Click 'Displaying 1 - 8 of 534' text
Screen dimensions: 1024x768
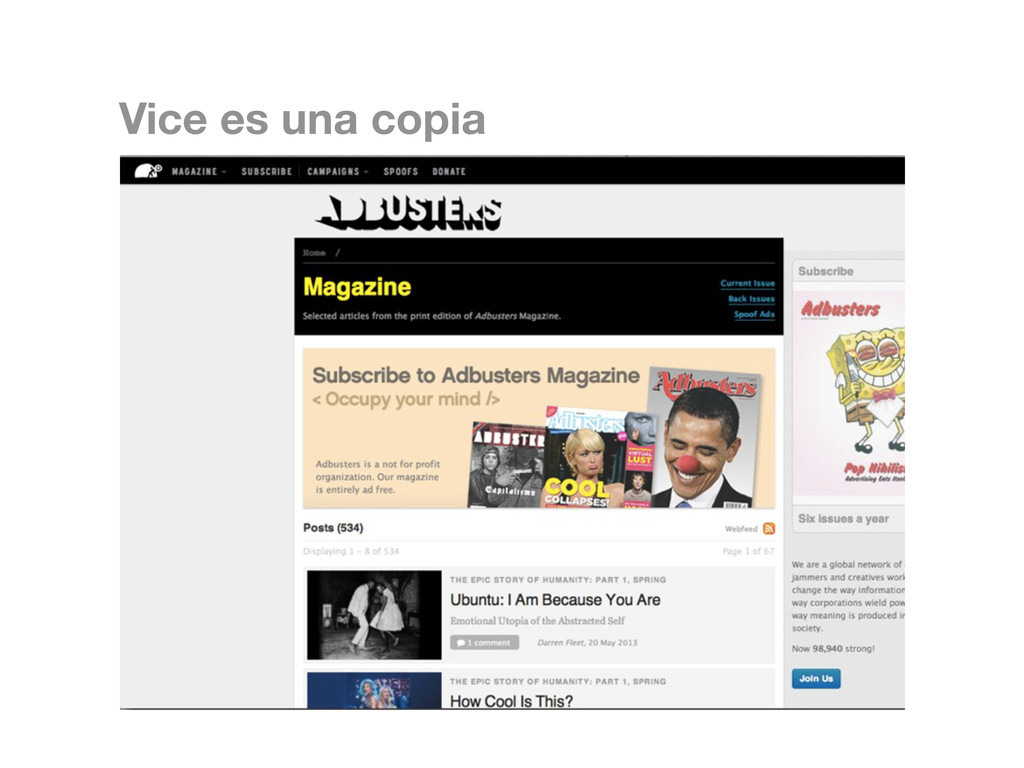pos(351,551)
